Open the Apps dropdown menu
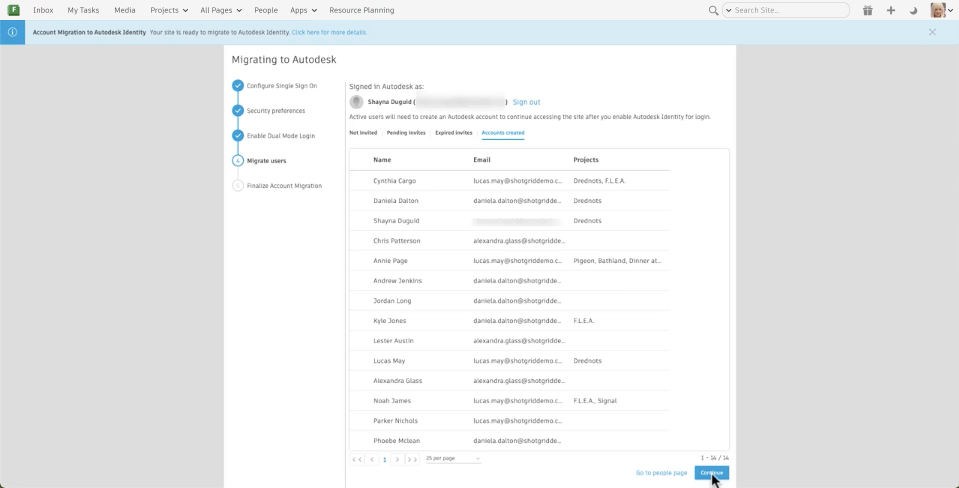 tap(303, 10)
